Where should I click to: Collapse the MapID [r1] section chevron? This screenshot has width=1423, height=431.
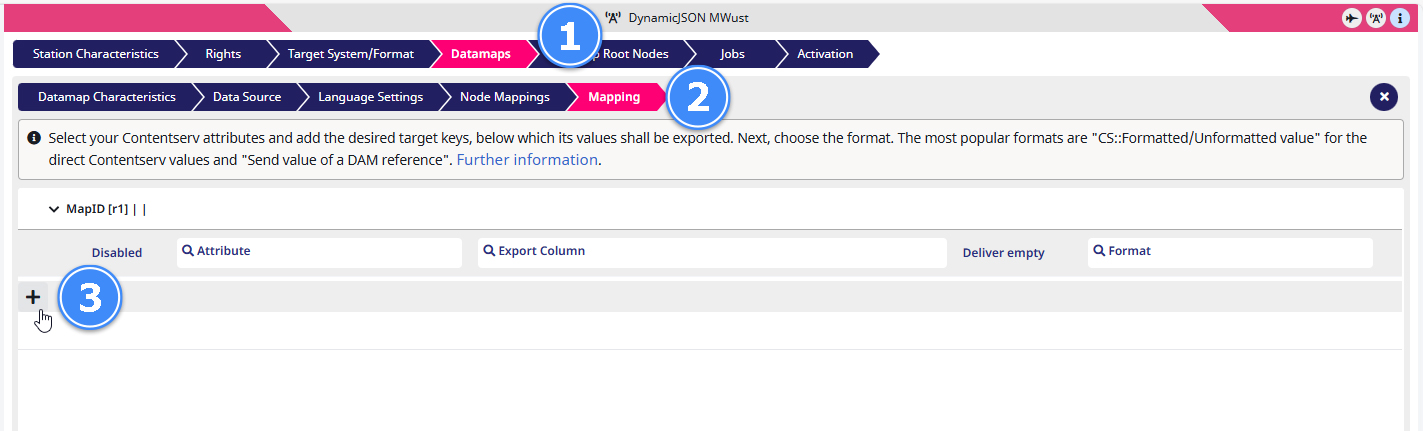coord(54,210)
